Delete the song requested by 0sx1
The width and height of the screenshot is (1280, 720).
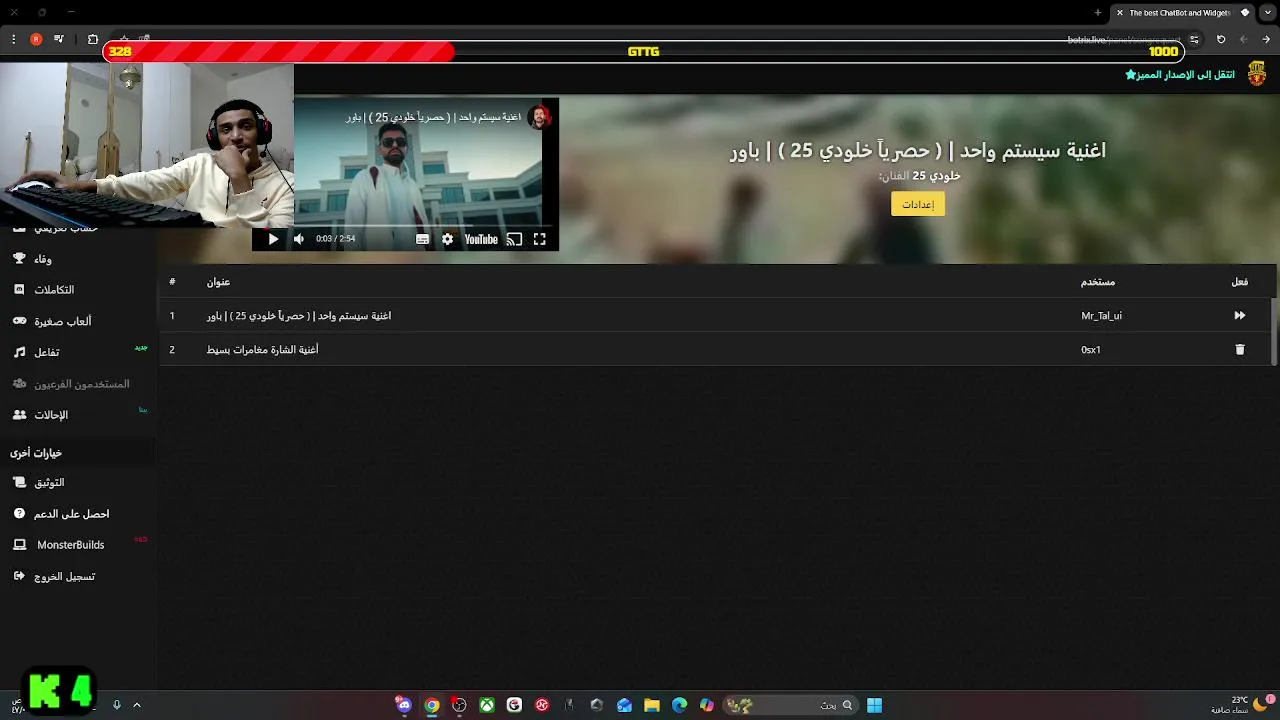[1240, 350]
